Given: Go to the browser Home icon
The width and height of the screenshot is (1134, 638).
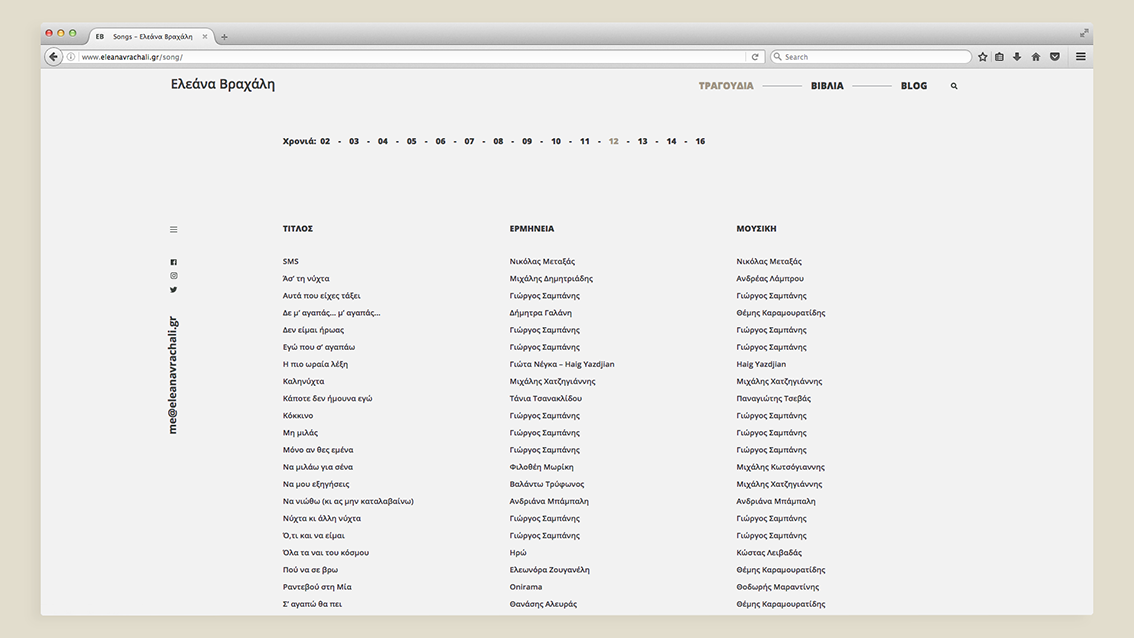Looking at the screenshot, I should click(1036, 57).
